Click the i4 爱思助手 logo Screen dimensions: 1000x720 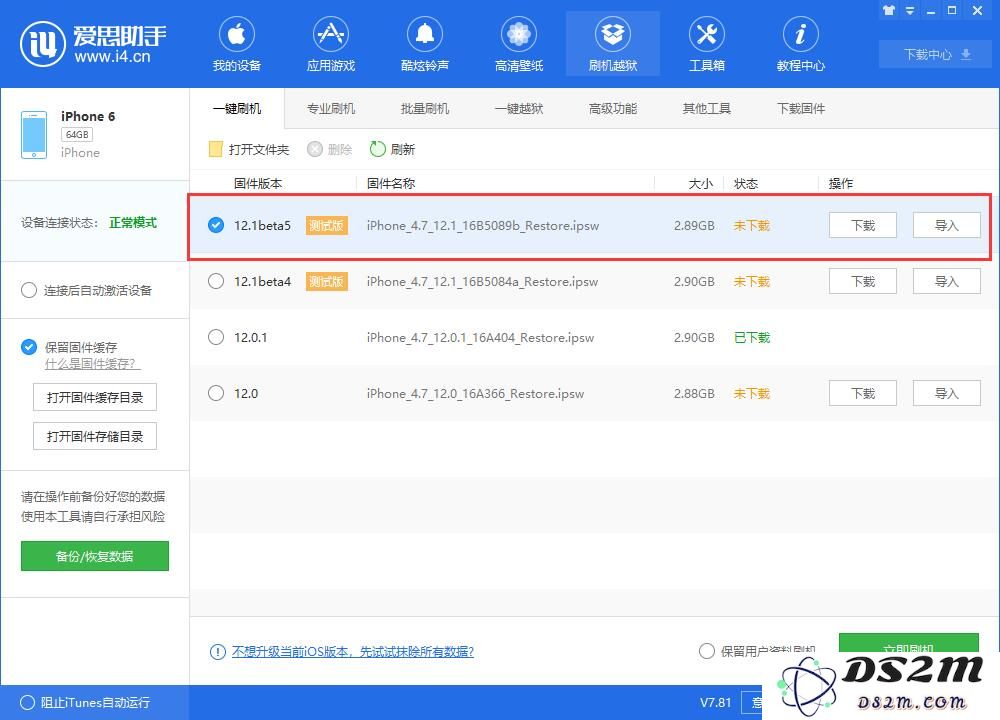coord(93,43)
